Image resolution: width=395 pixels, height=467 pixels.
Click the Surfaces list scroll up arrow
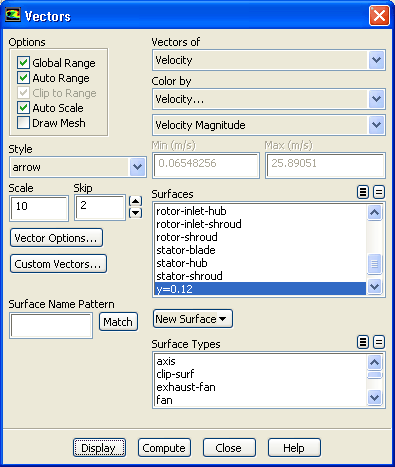(375, 212)
